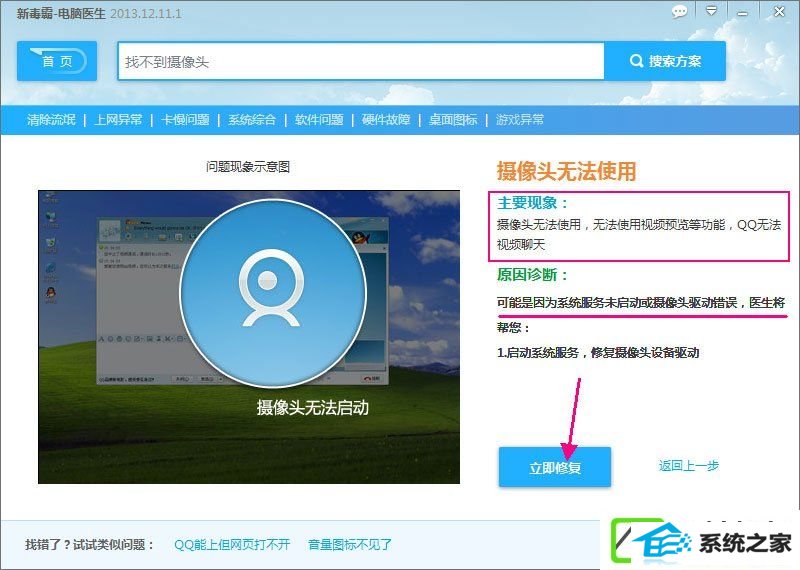This screenshot has width=800, height=570.
Task: Switch to 软件问题 category
Action: coord(319,120)
